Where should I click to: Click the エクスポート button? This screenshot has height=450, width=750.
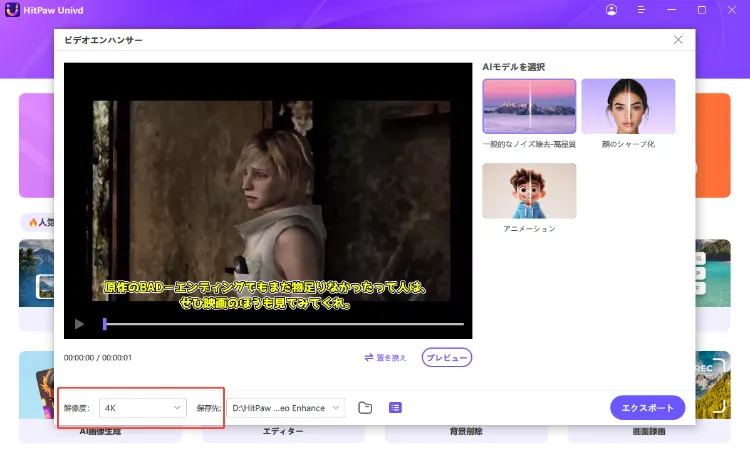pyautogui.click(x=647, y=407)
